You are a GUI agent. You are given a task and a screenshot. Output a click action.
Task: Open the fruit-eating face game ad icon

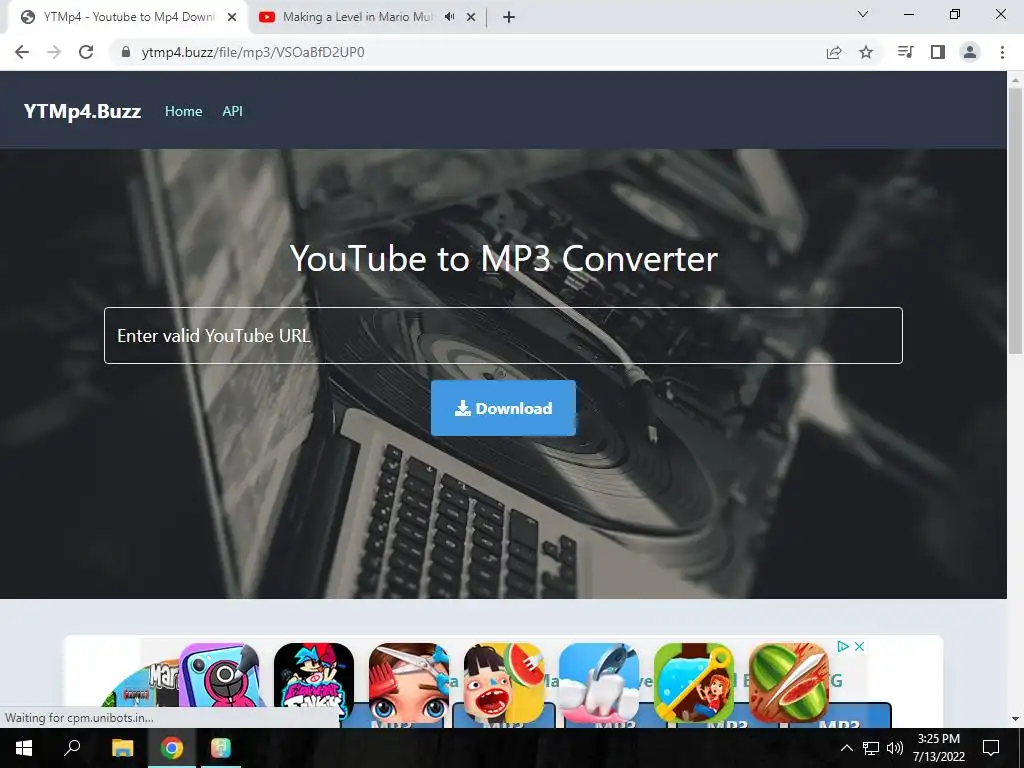(x=504, y=683)
